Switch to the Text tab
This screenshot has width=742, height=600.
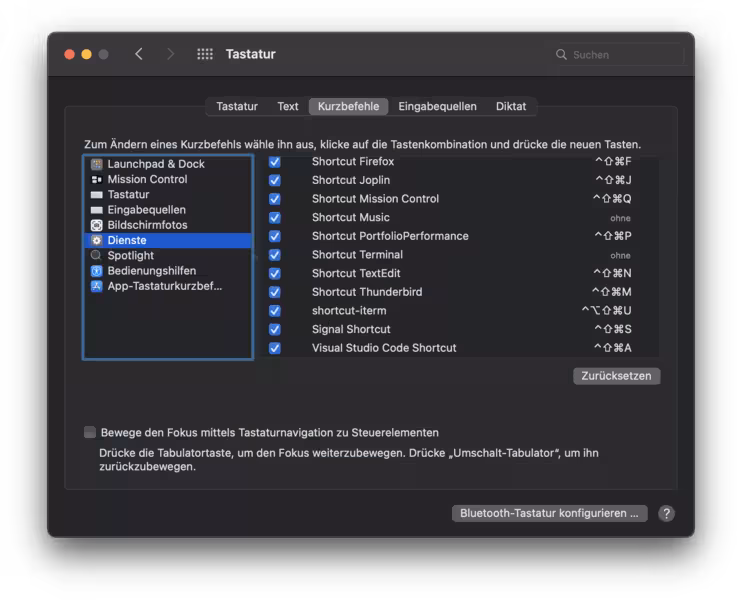(x=288, y=106)
